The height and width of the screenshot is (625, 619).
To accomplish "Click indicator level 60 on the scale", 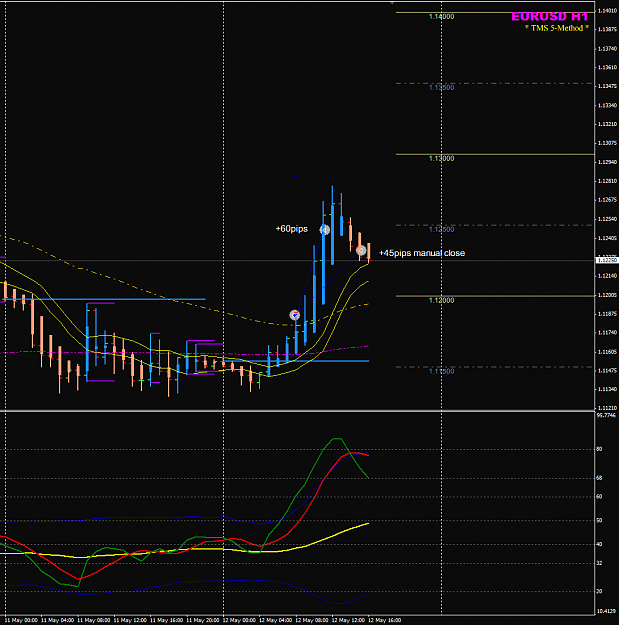I will (599, 497).
